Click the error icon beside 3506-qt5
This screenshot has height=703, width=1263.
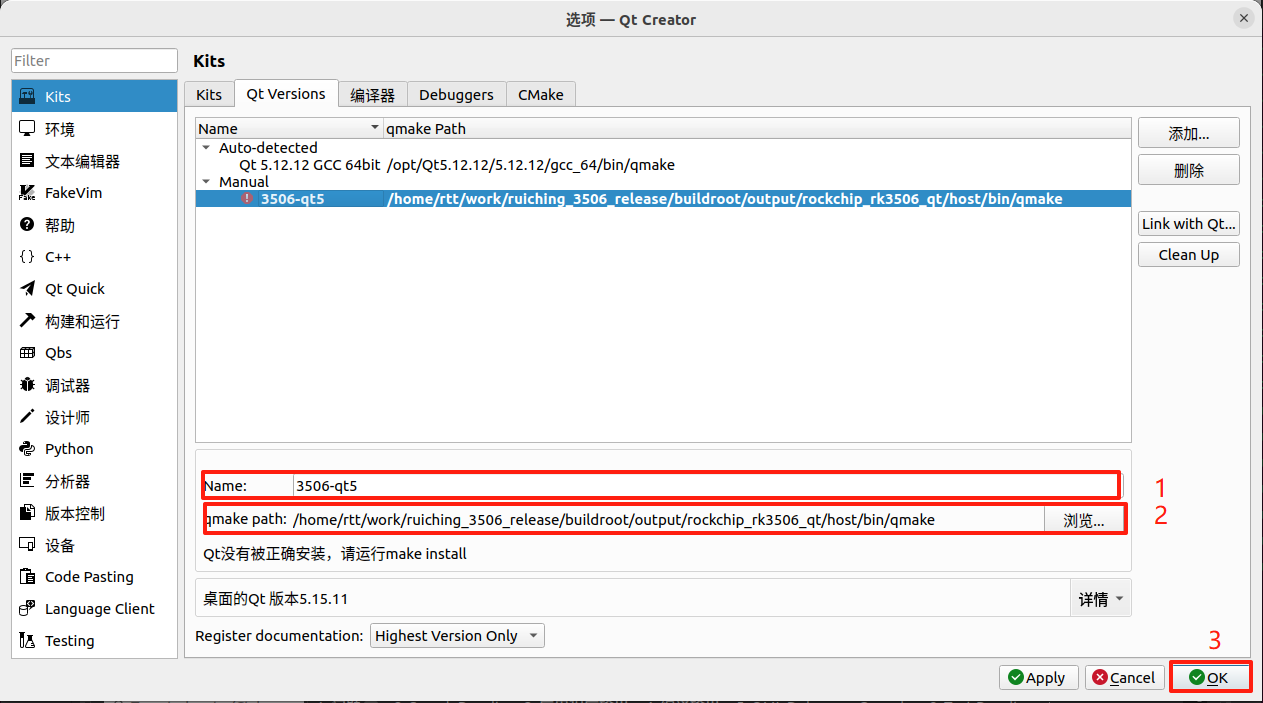coord(248,199)
